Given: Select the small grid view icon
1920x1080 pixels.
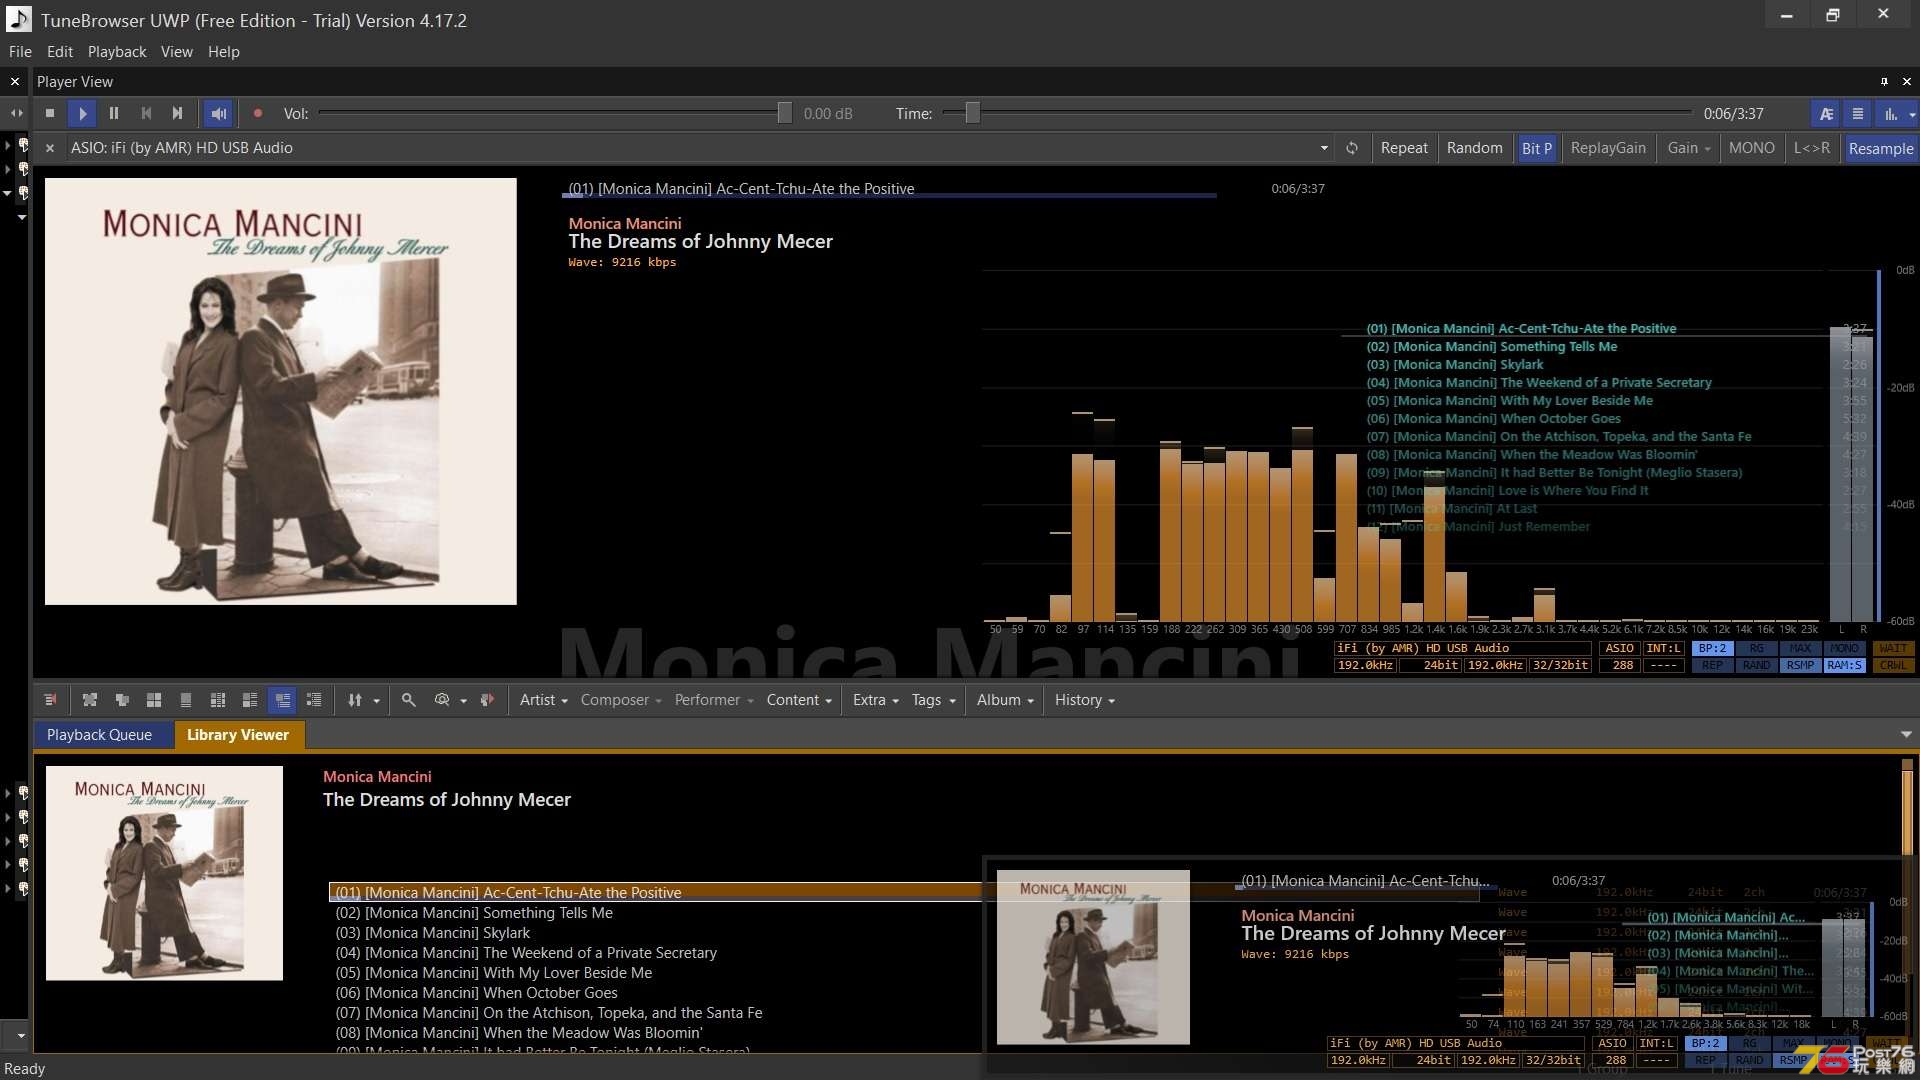Looking at the screenshot, I should pos(218,700).
